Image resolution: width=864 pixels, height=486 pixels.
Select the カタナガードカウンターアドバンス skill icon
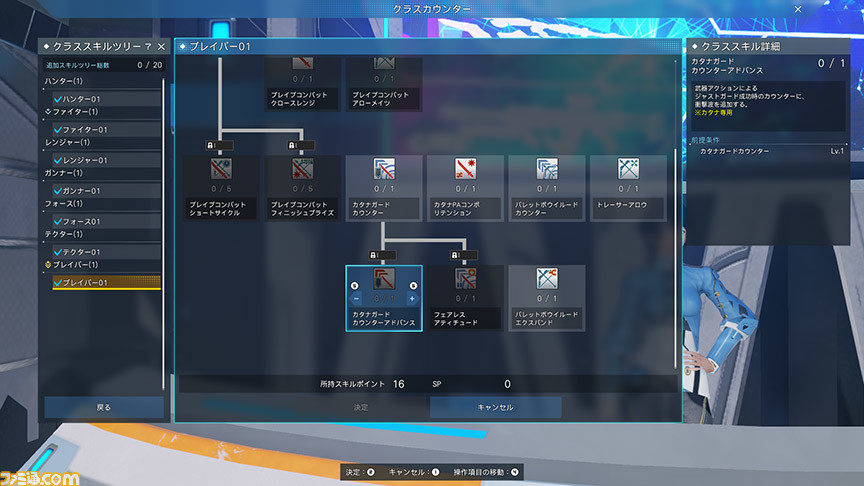coord(384,279)
